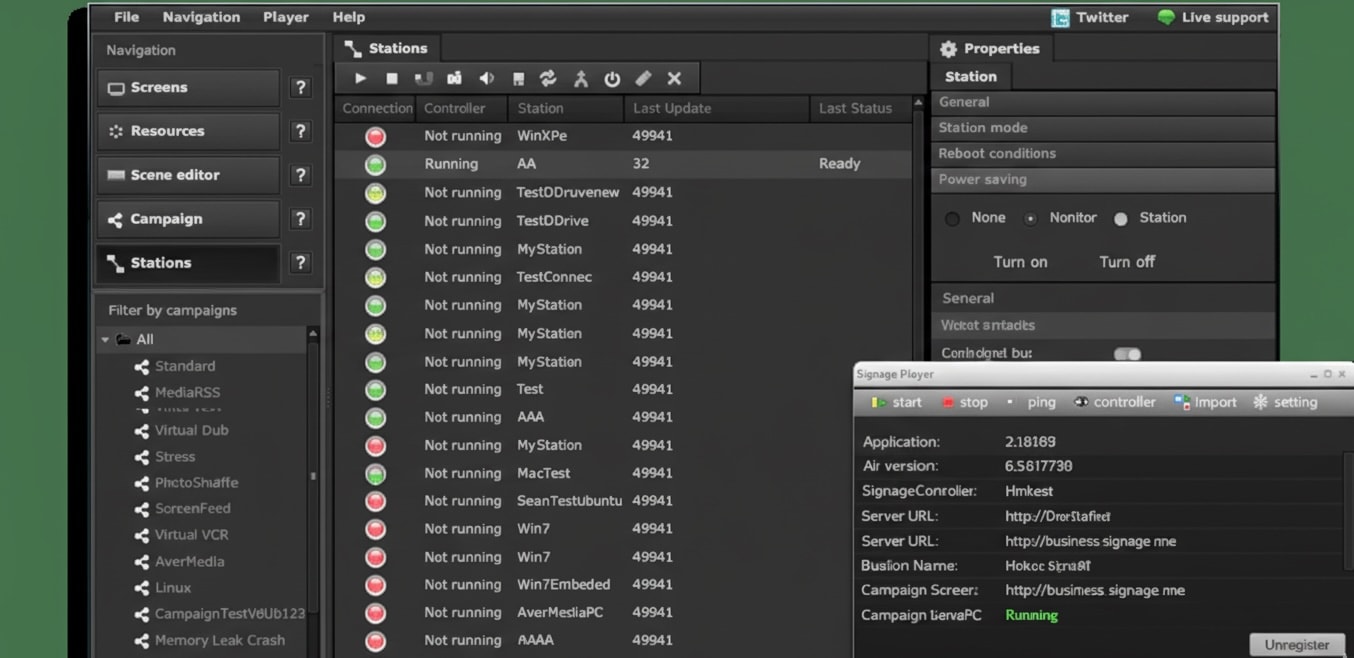Screen dimensions: 1354x658
Task: Click the green connection light of station AA
Action: point(376,164)
